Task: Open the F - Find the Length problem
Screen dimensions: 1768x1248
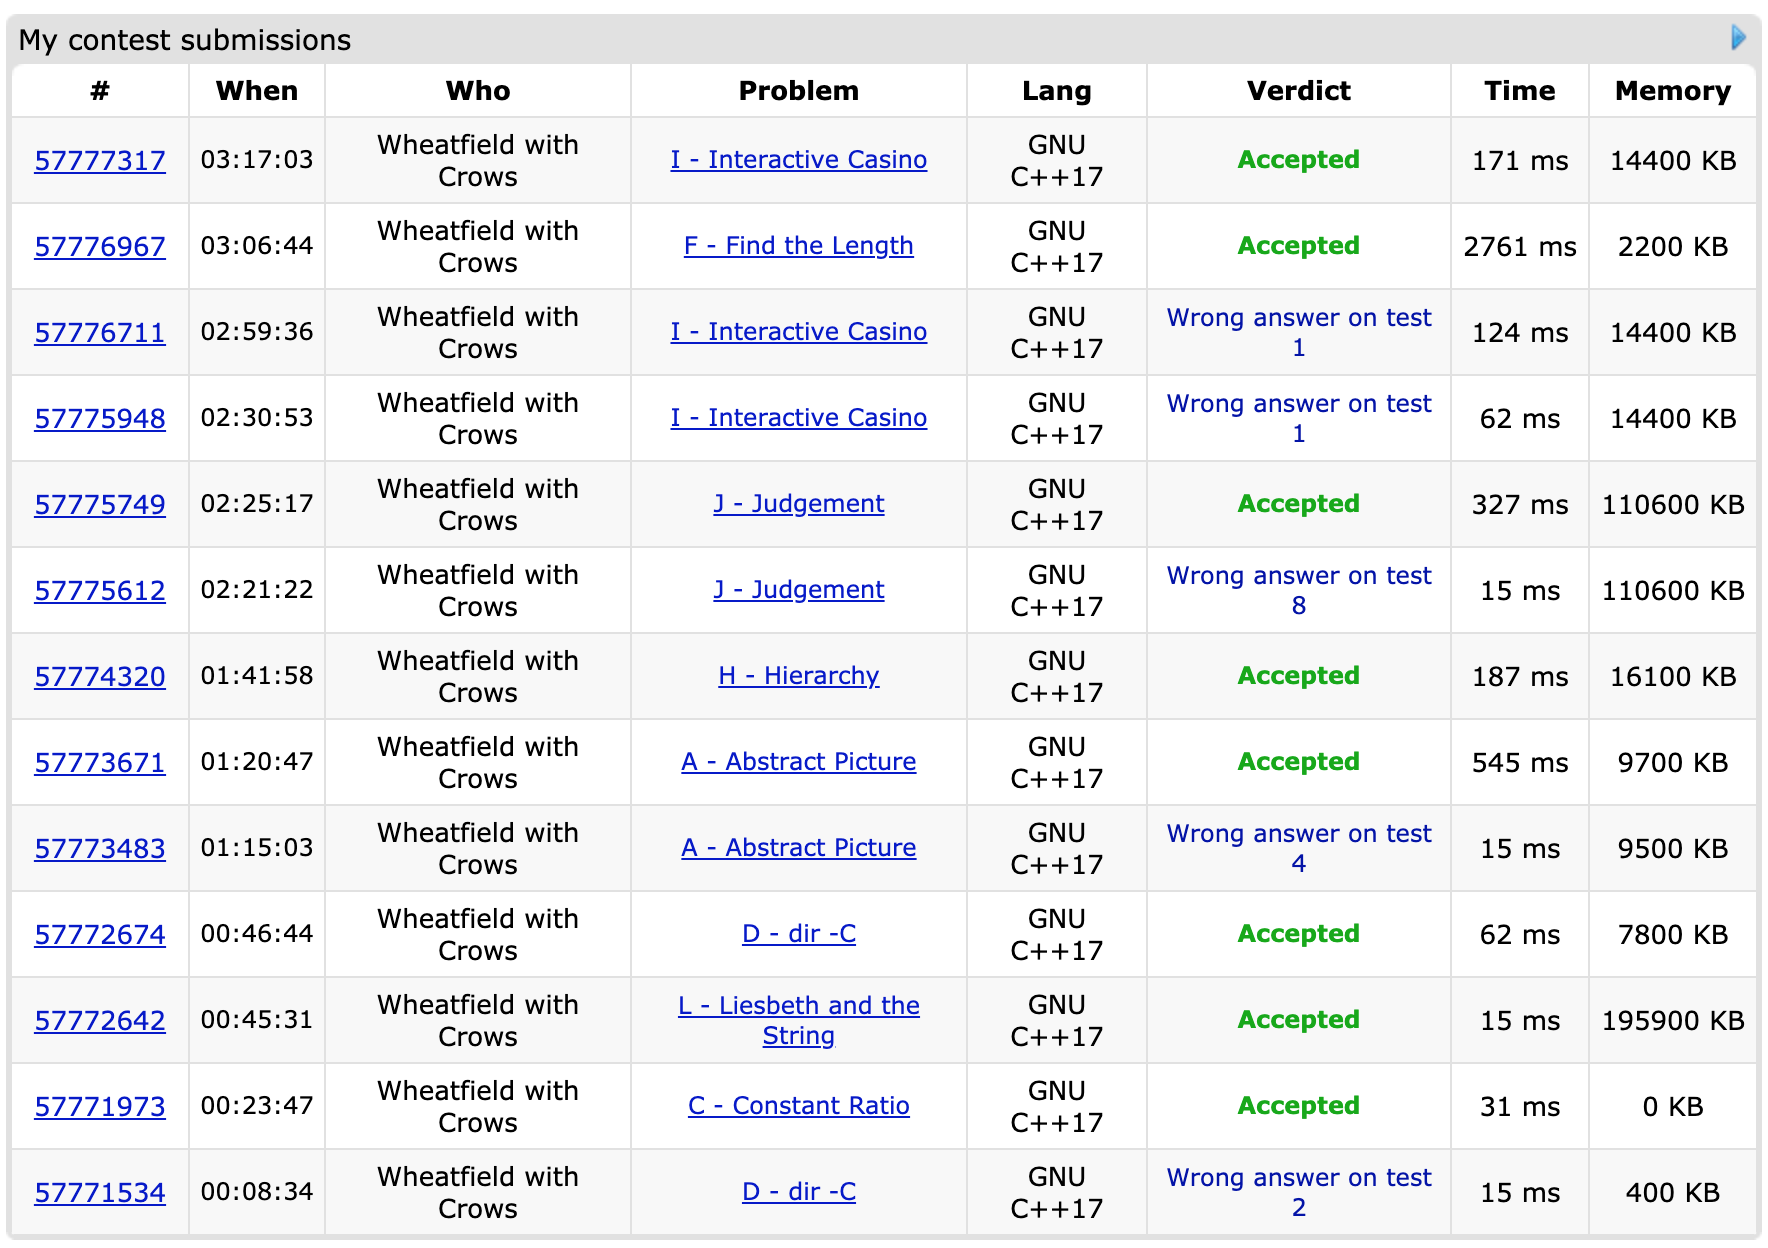Action: (798, 246)
